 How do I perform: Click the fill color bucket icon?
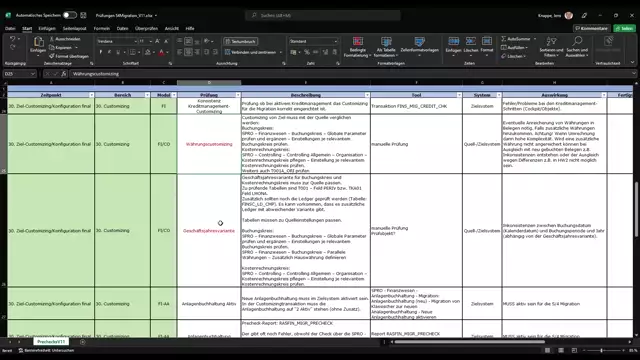(148, 52)
